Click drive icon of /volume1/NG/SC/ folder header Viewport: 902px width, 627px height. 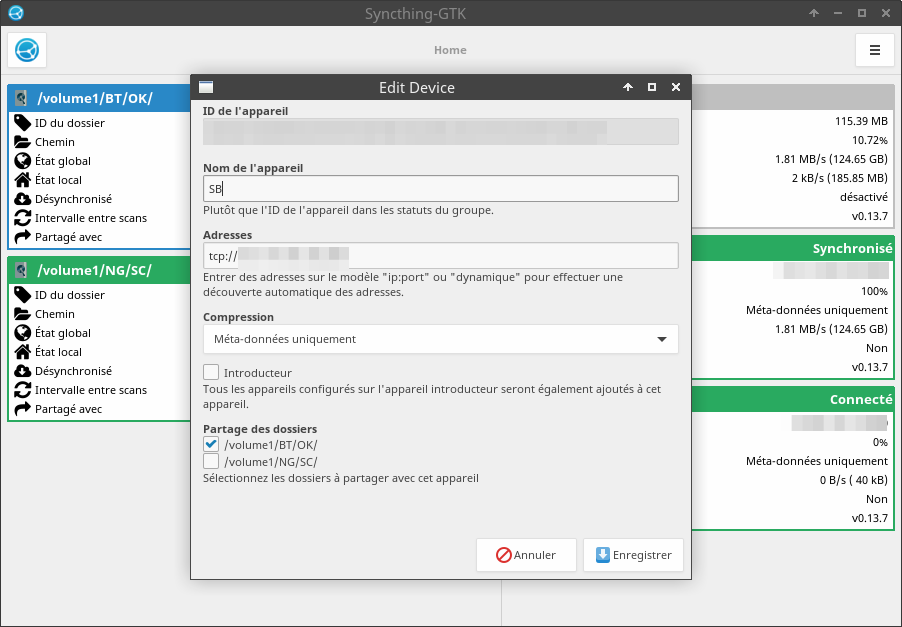21,270
